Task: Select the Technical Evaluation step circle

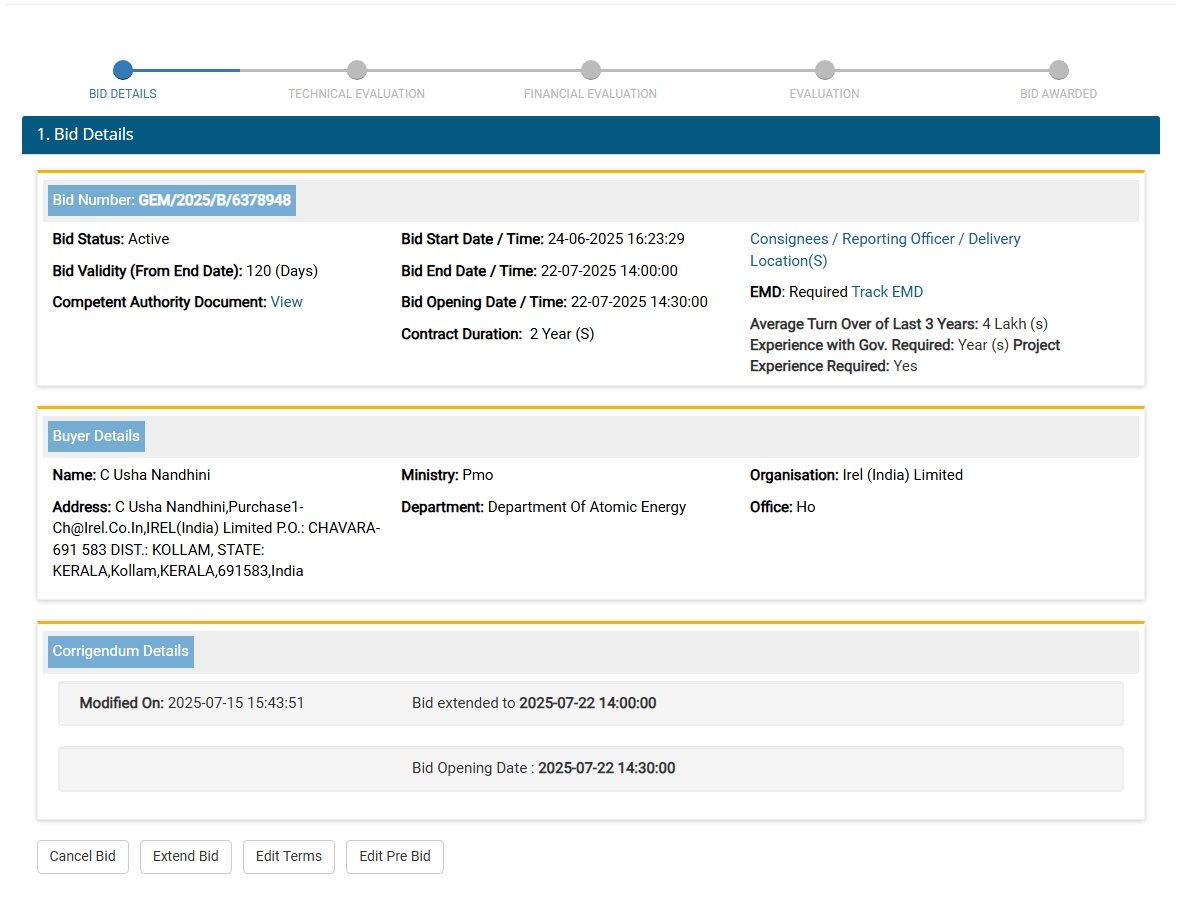Action: point(356,70)
